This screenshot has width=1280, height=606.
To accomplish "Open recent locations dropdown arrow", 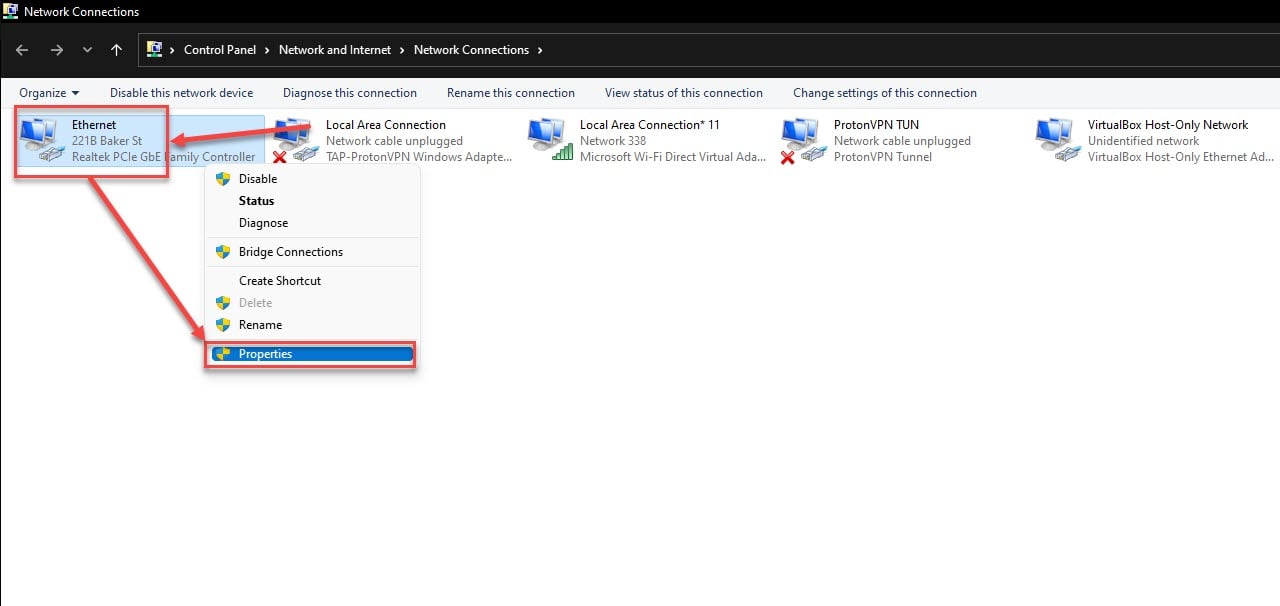I will (x=87, y=50).
